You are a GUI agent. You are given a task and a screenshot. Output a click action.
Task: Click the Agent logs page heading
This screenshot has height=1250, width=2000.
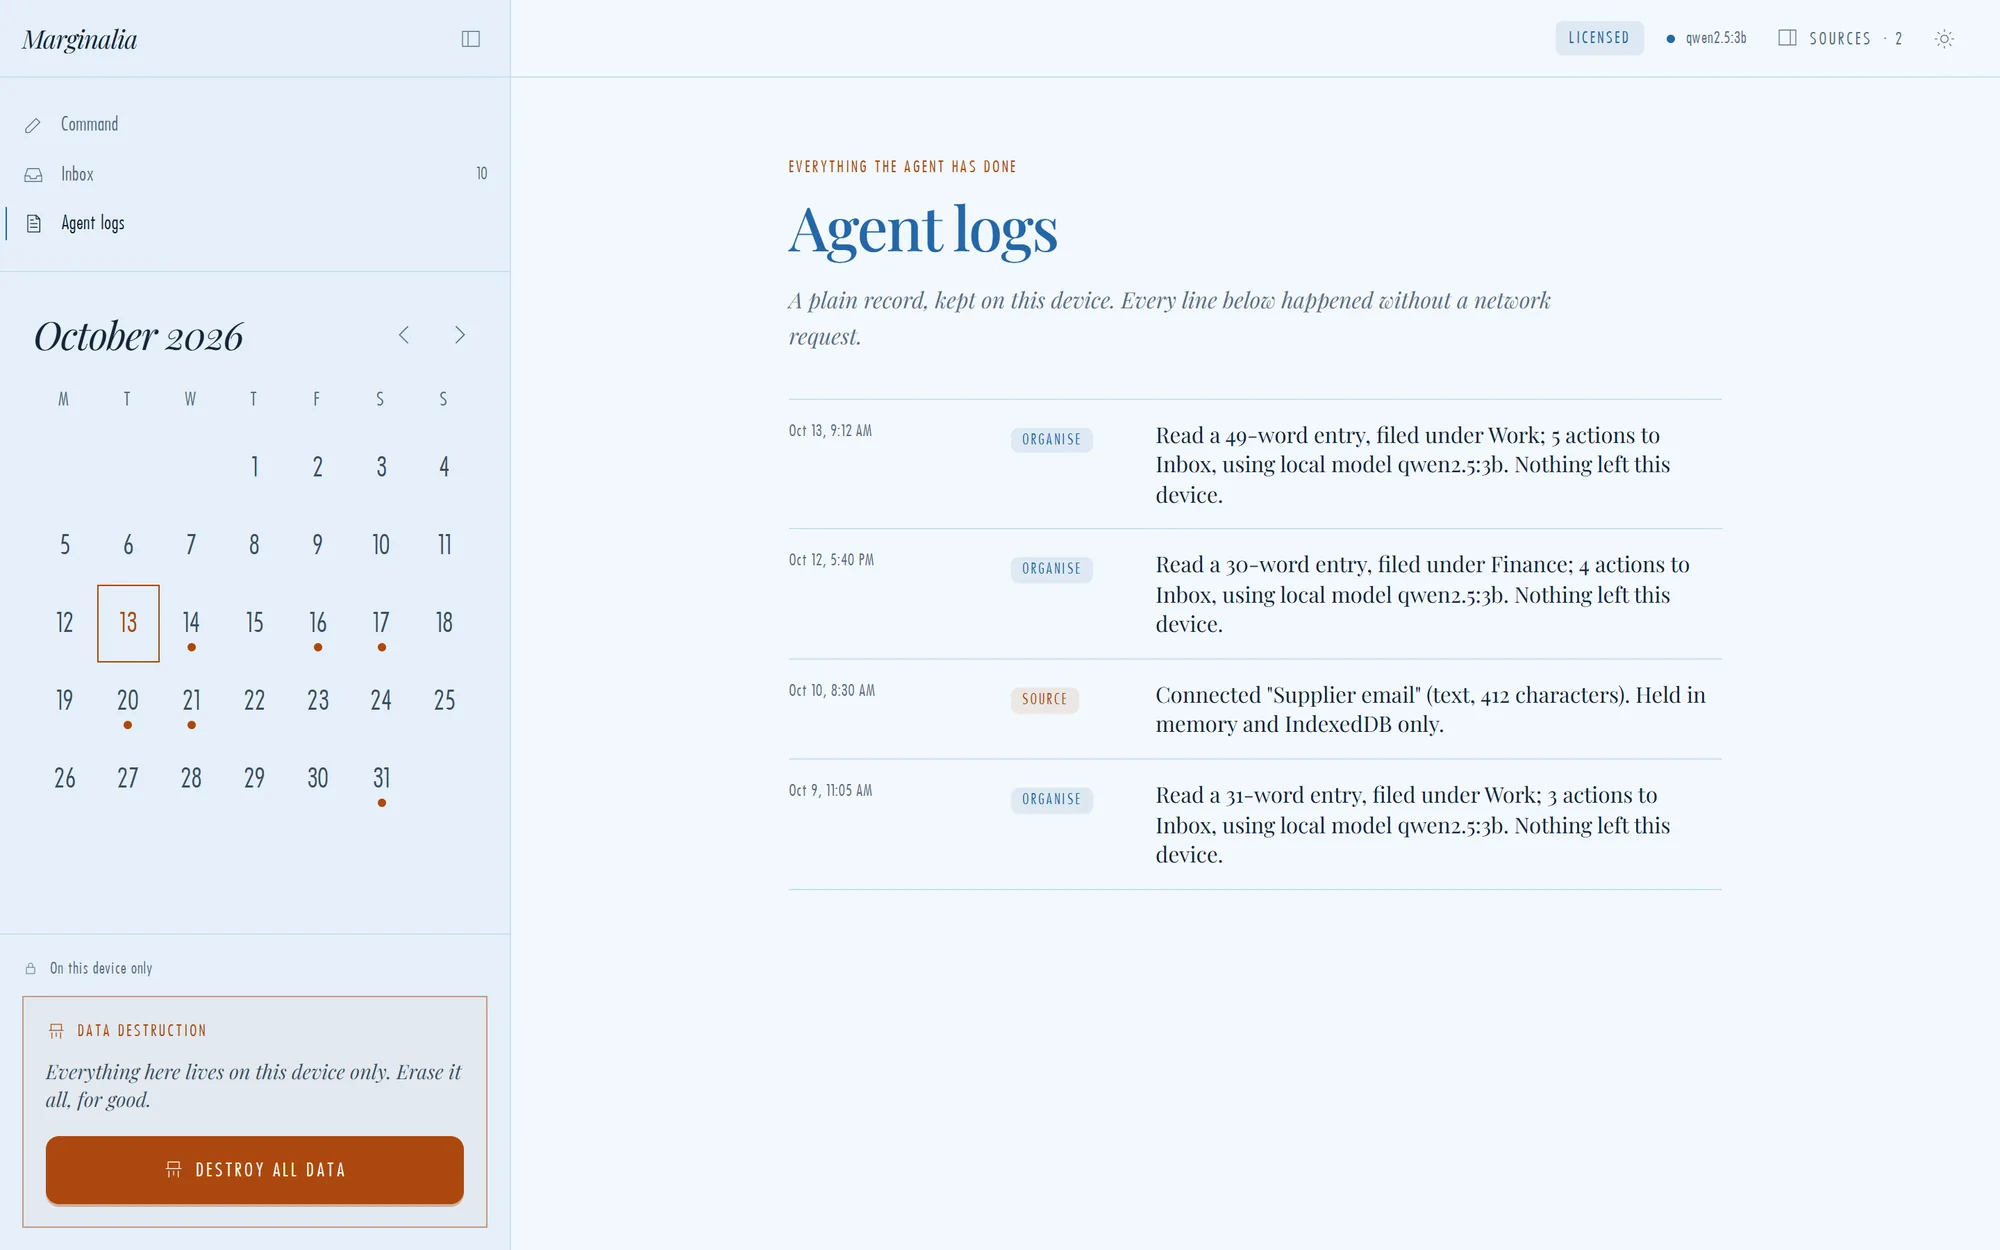[x=923, y=230]
